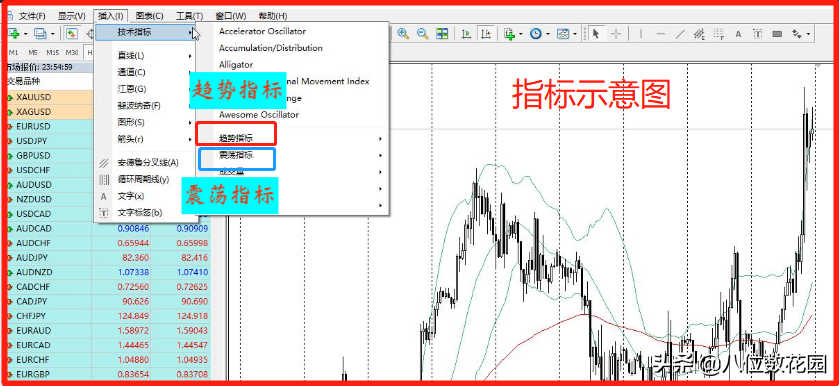The image size is (839, 386).
Task: Click CHFJPY bid price 124.849
Action: coord(133,316)
